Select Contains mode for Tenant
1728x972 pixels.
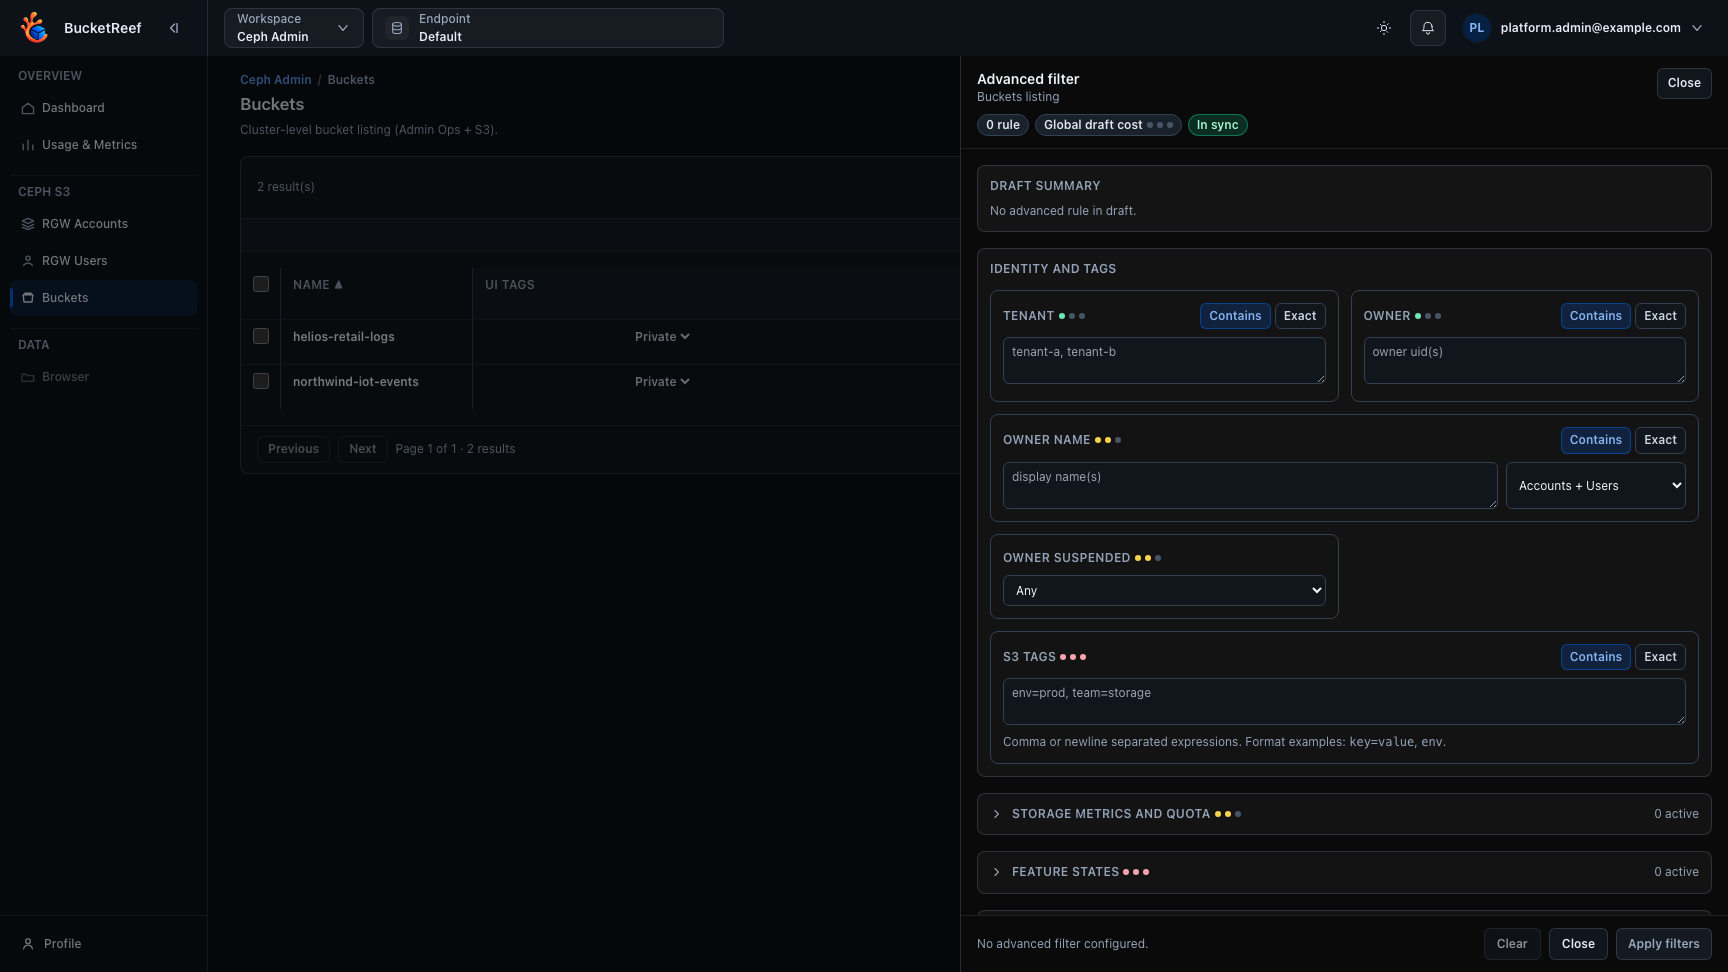pyautogui.click(x=1235, y=316)
